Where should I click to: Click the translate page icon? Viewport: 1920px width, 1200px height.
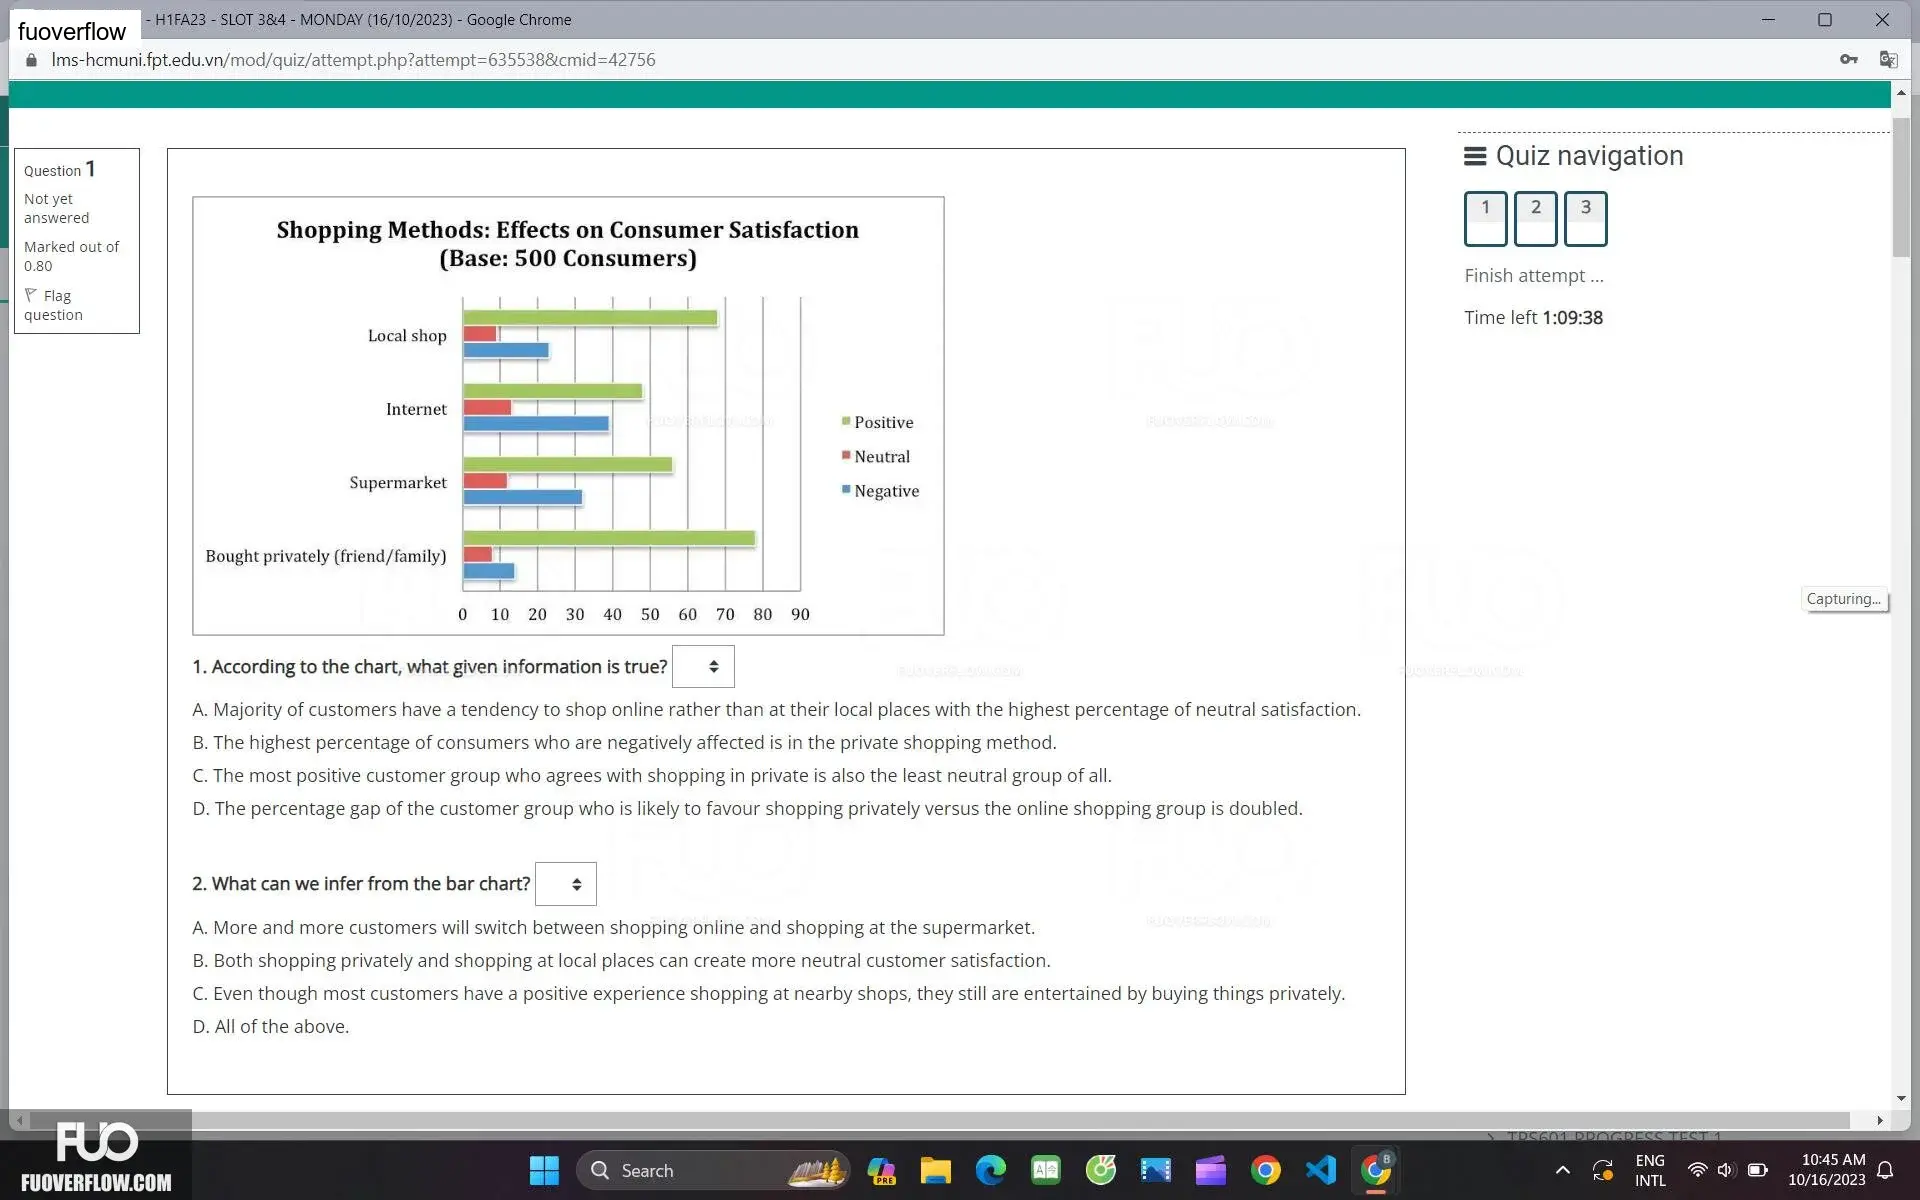click(x=1888, y=59)
